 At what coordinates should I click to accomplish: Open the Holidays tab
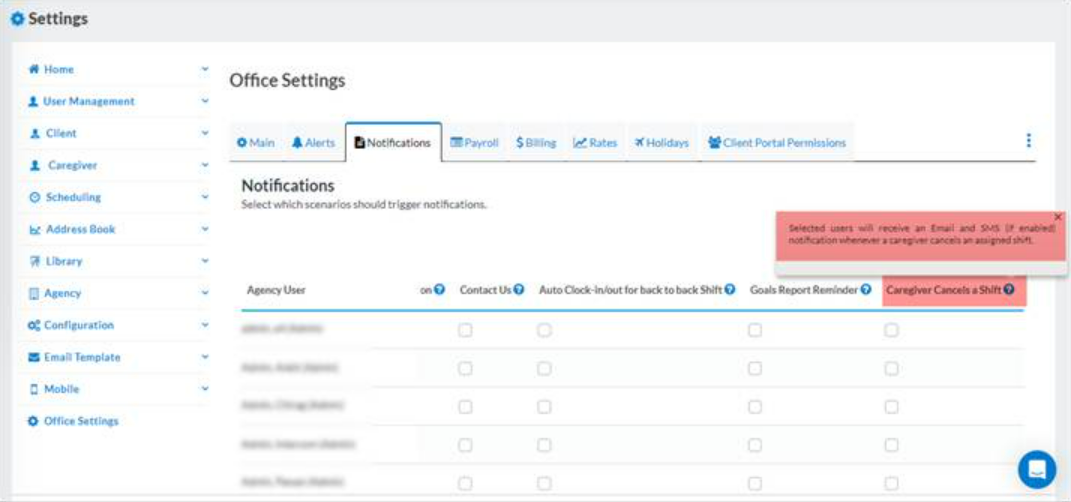pyautogui.click(x=661, y=143)
